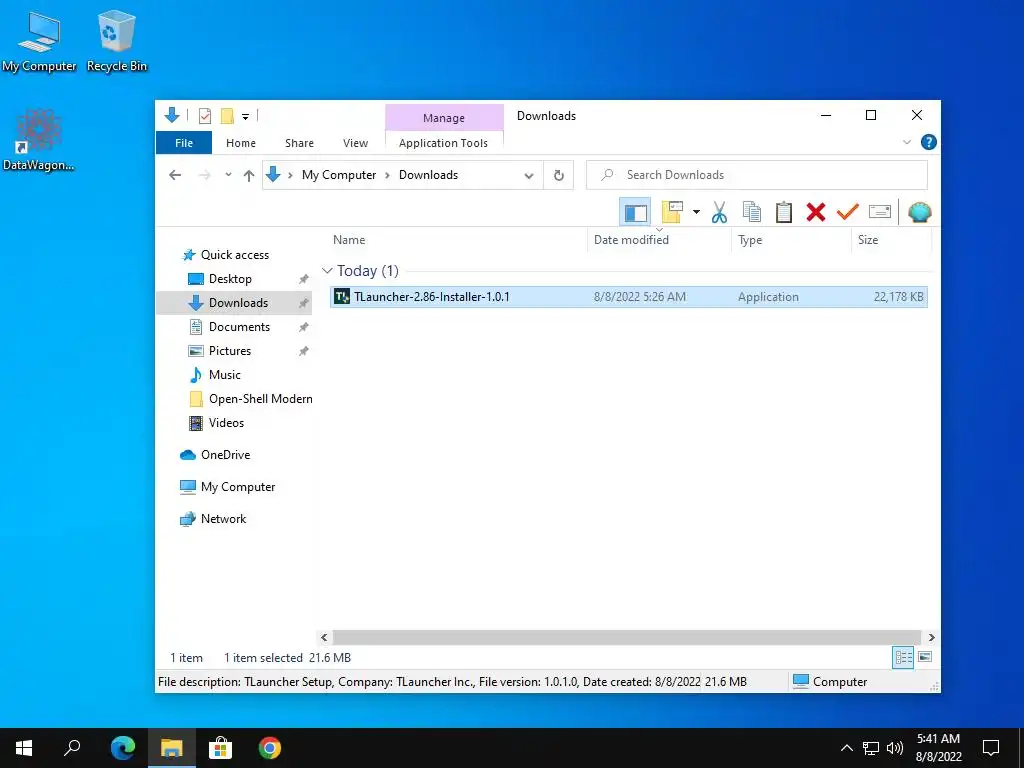The width and height of the screenshot is (1024, 768).
Task: Click the Paste clipboard icon
Action: (x=784, y=212)
